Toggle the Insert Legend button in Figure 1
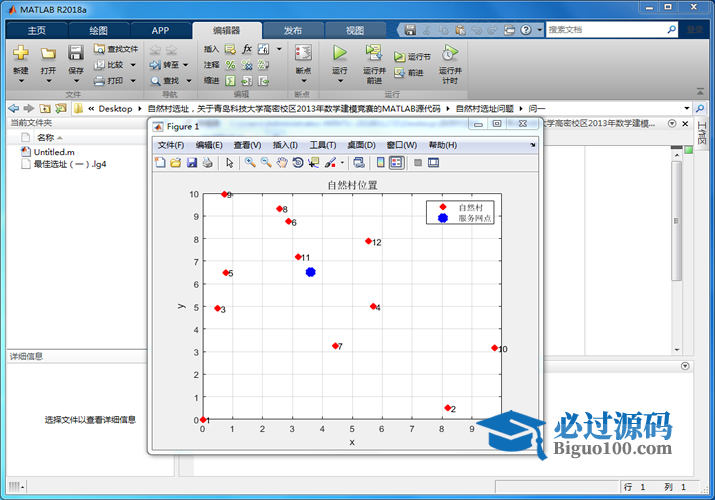The image size is (715, 500). (396, 163)
